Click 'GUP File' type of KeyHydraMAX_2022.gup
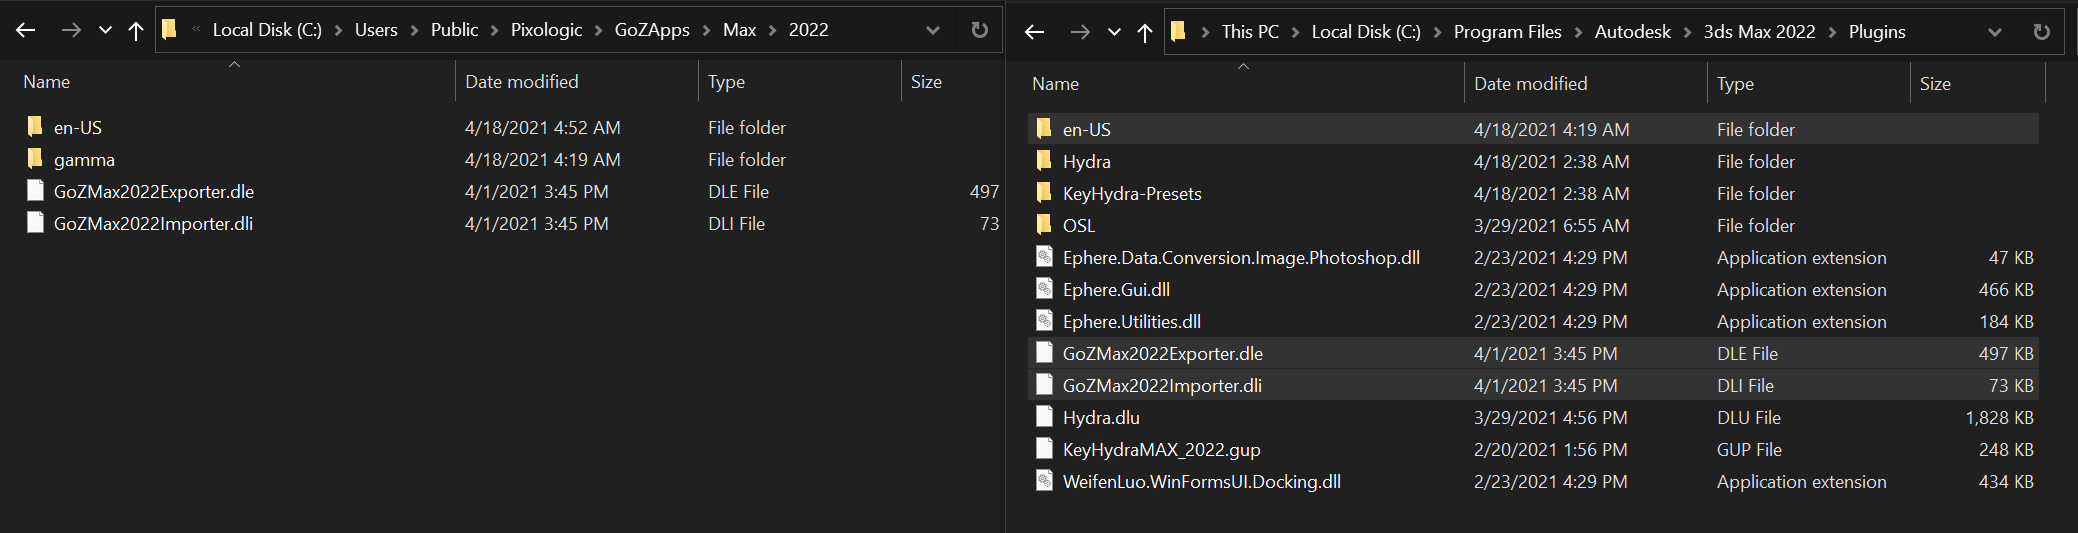Image resolution: width=2078 pixels, height=533 pixels. point(1749,450)
